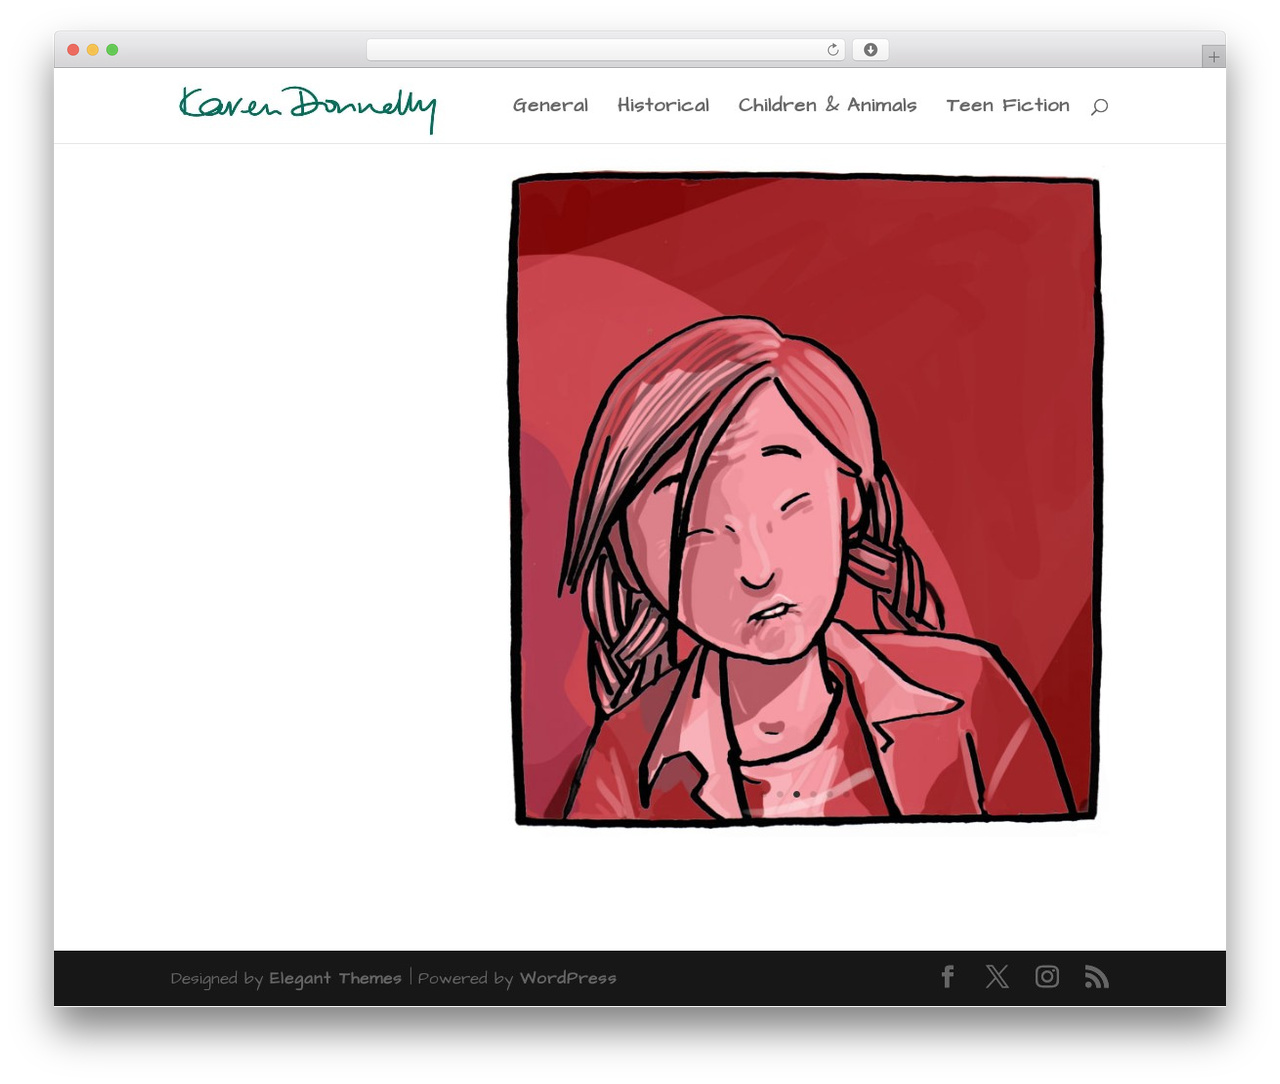Select the fifth slideshow pagination dot
The height and width of the screenshot is (1084, 1280).
pyautogui.click(x=846, y=794)
